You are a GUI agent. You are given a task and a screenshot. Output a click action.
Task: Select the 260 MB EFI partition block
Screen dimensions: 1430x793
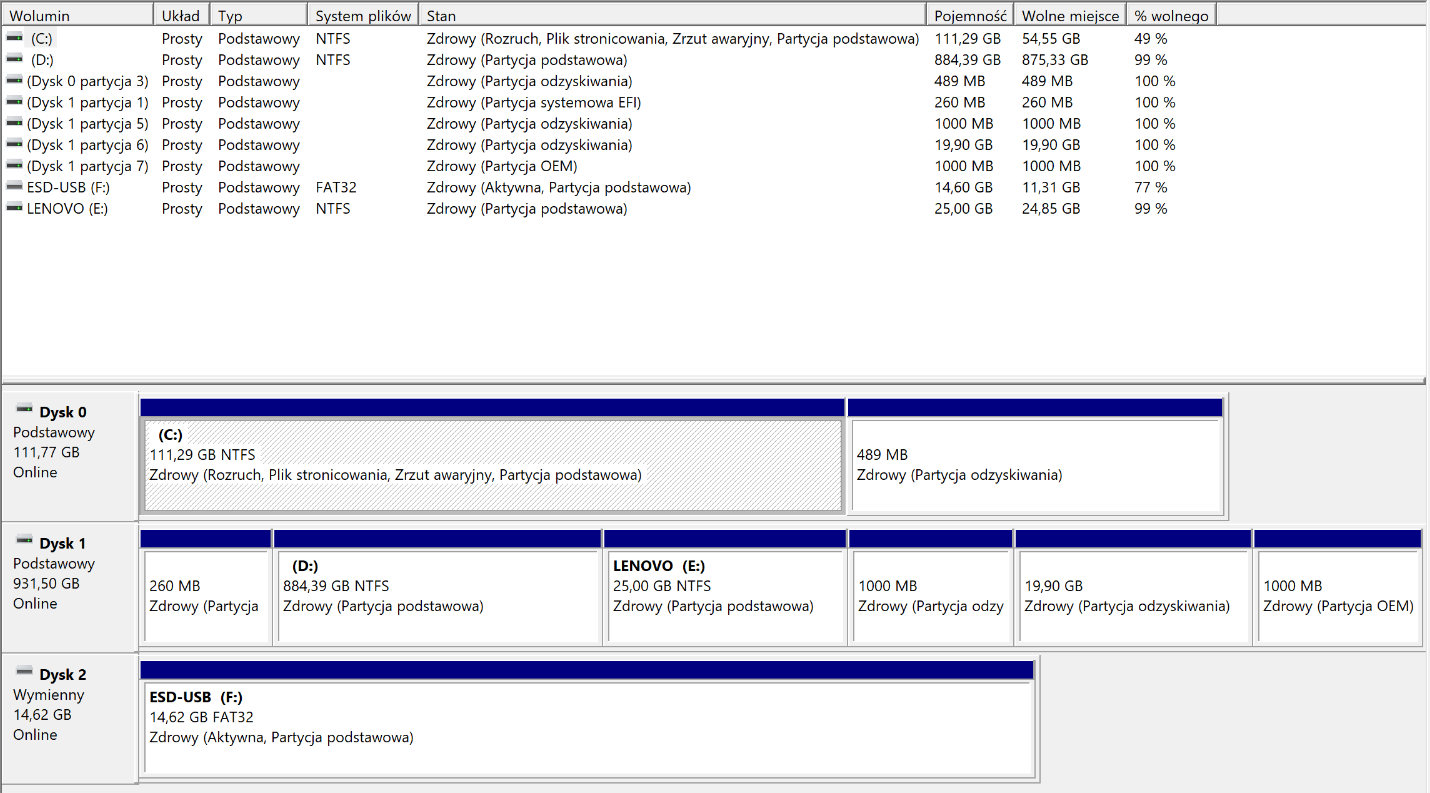206,595
